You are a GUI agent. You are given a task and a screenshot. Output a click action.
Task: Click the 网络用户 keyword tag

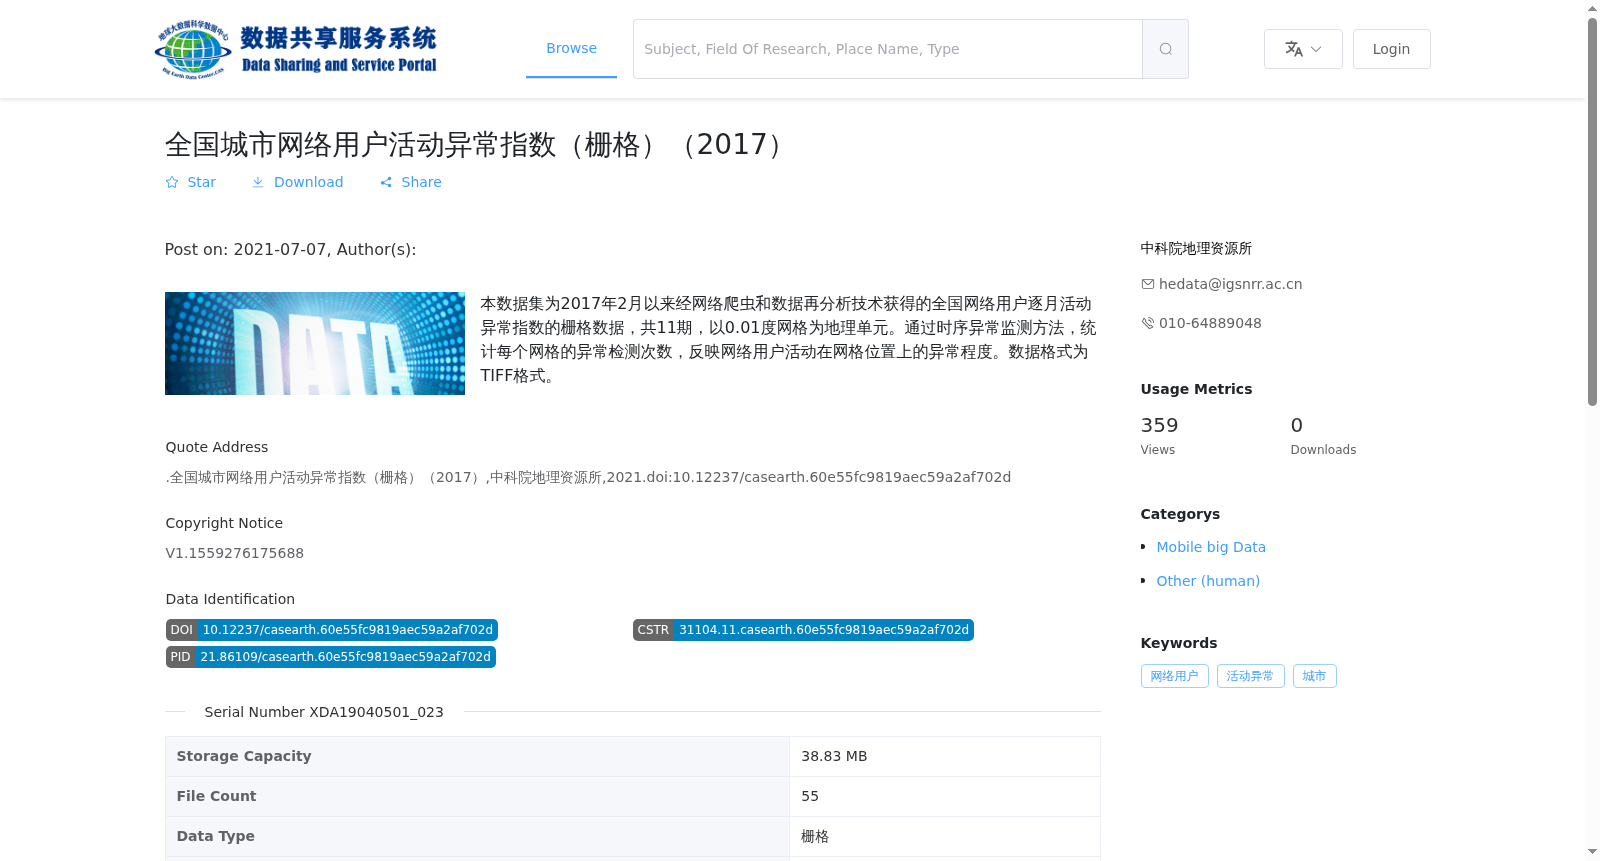1175,676
